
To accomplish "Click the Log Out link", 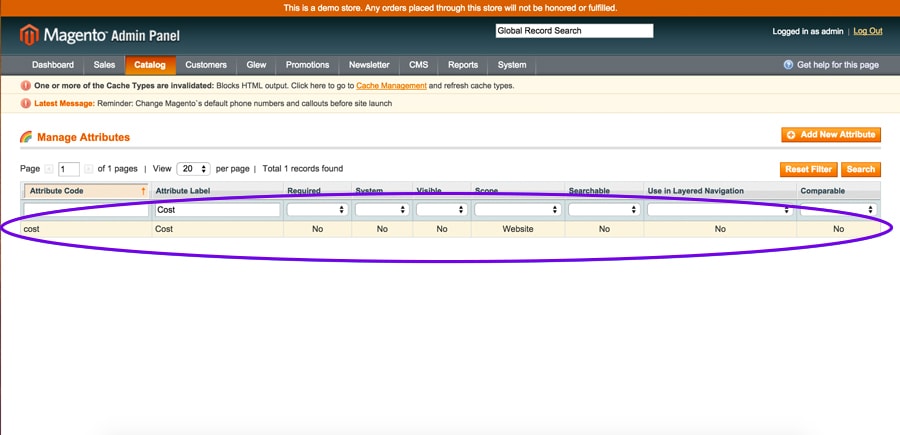I will (x=868, y=32).
